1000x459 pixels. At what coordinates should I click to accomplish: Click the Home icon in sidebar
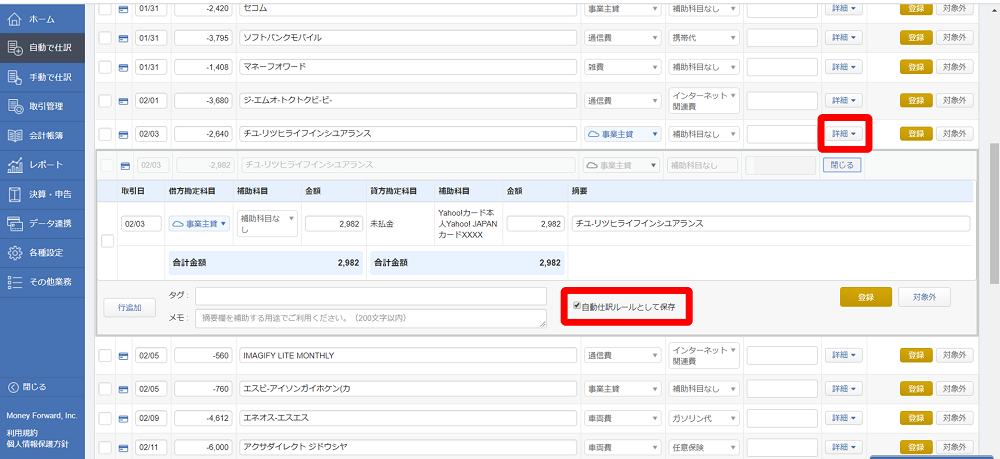point(15,19)
